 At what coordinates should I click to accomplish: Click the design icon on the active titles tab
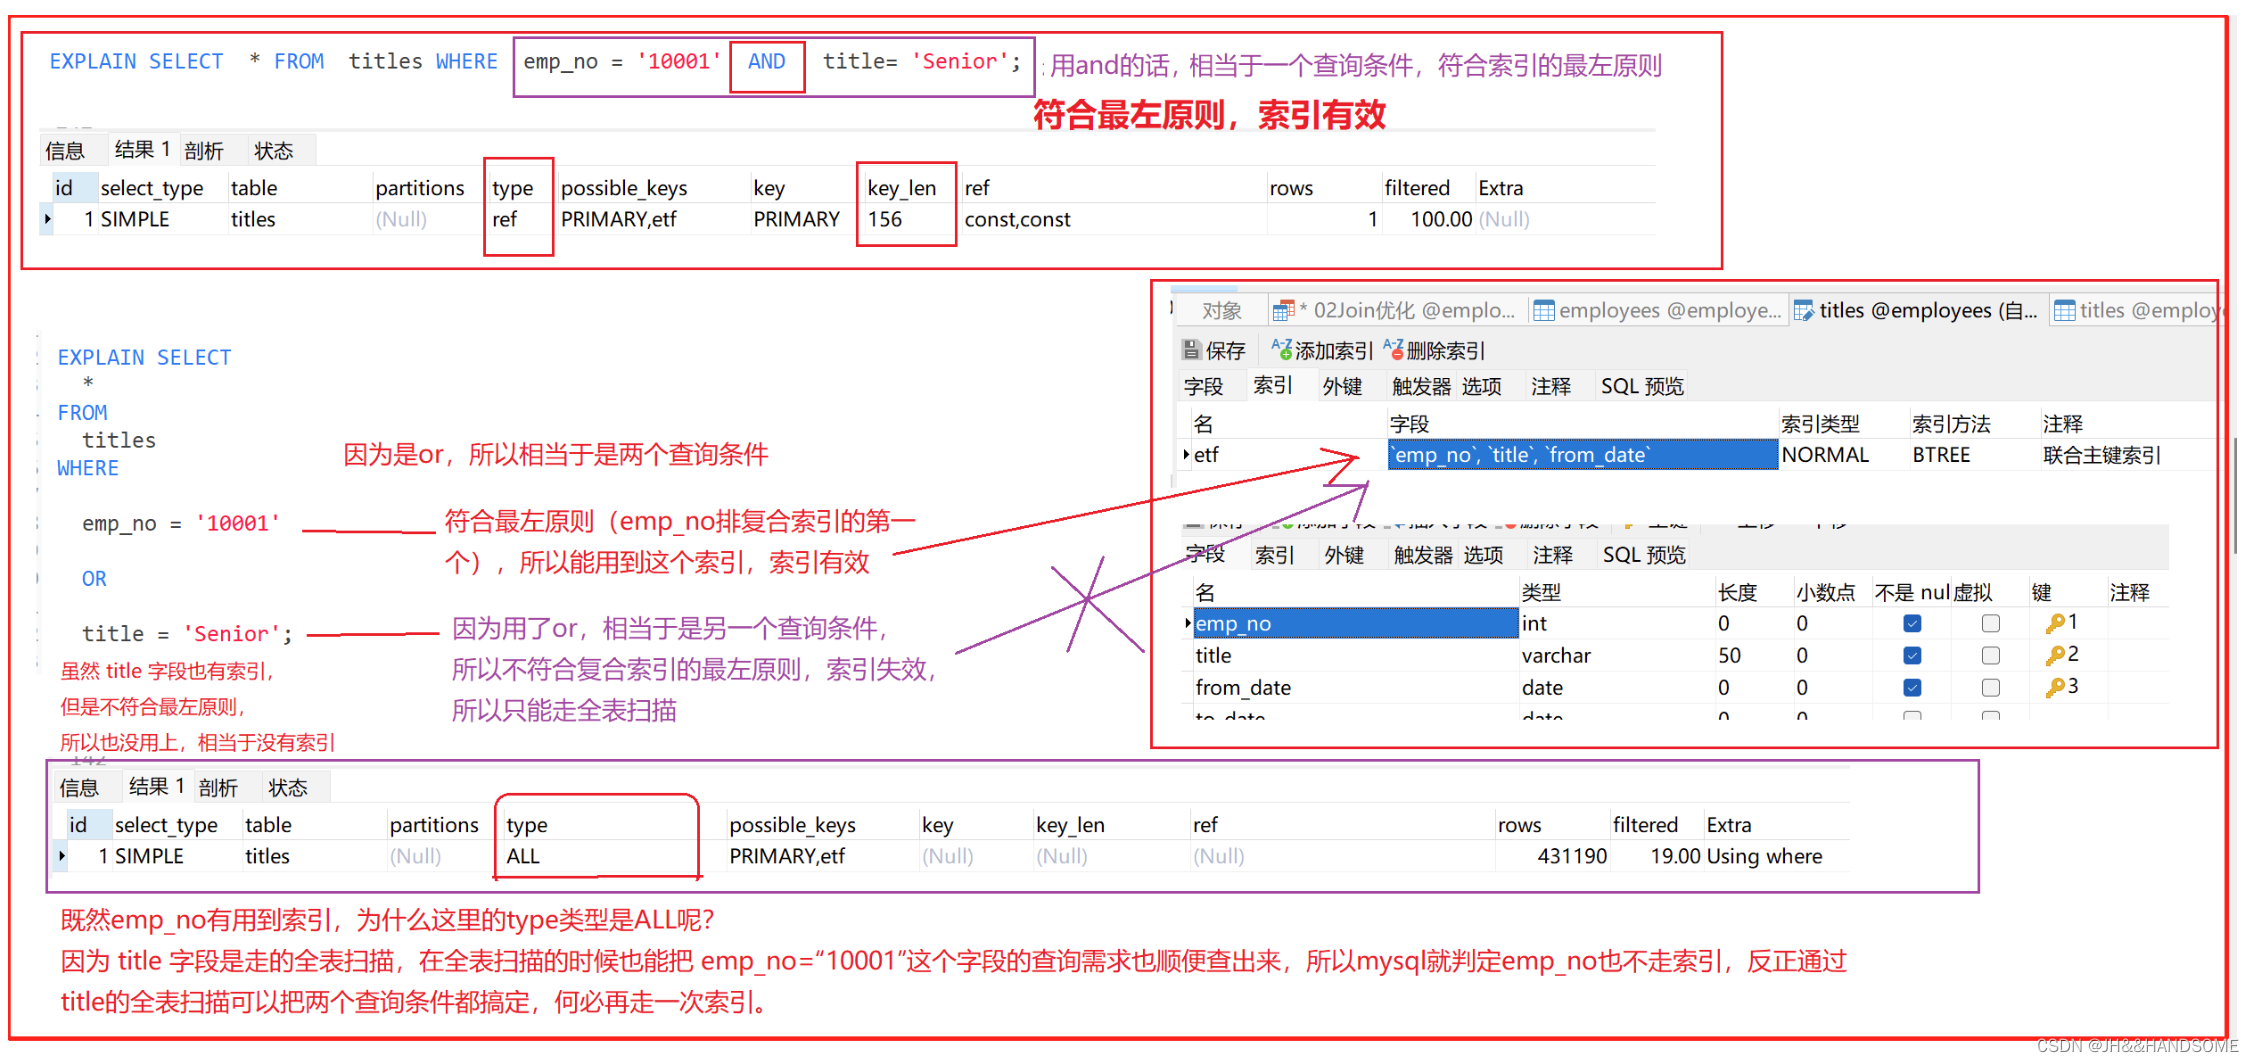pos(1804,311)
